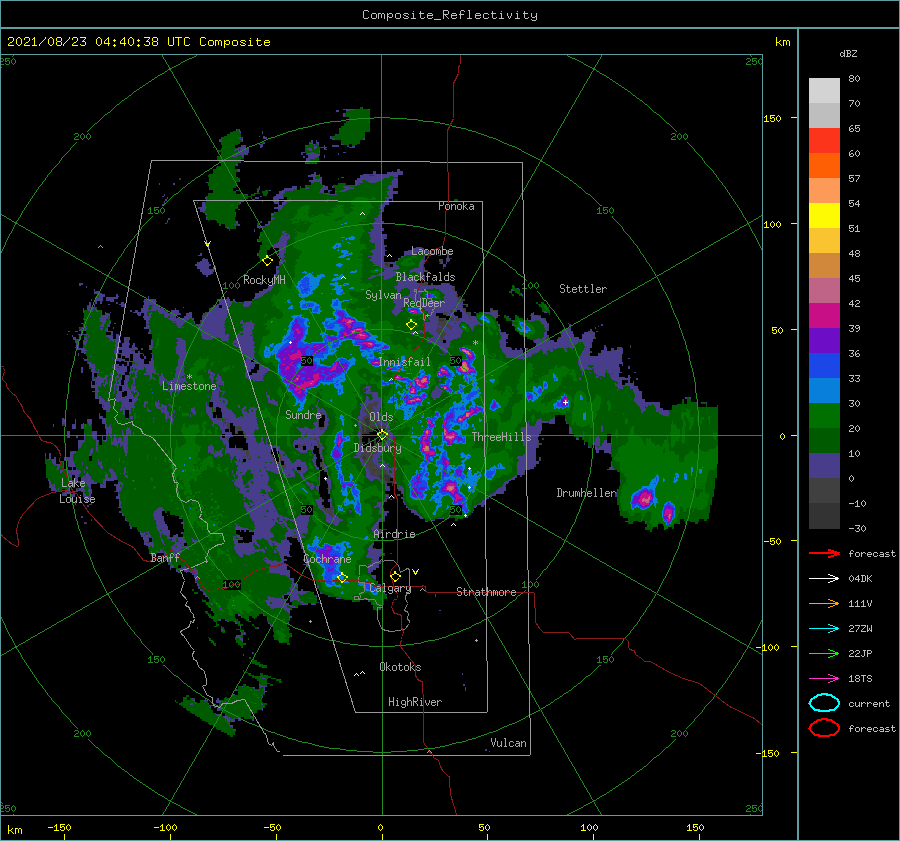Click the red forecast ellipse symbol
Viewport: 900px width, 841px height.
point(824,728)
